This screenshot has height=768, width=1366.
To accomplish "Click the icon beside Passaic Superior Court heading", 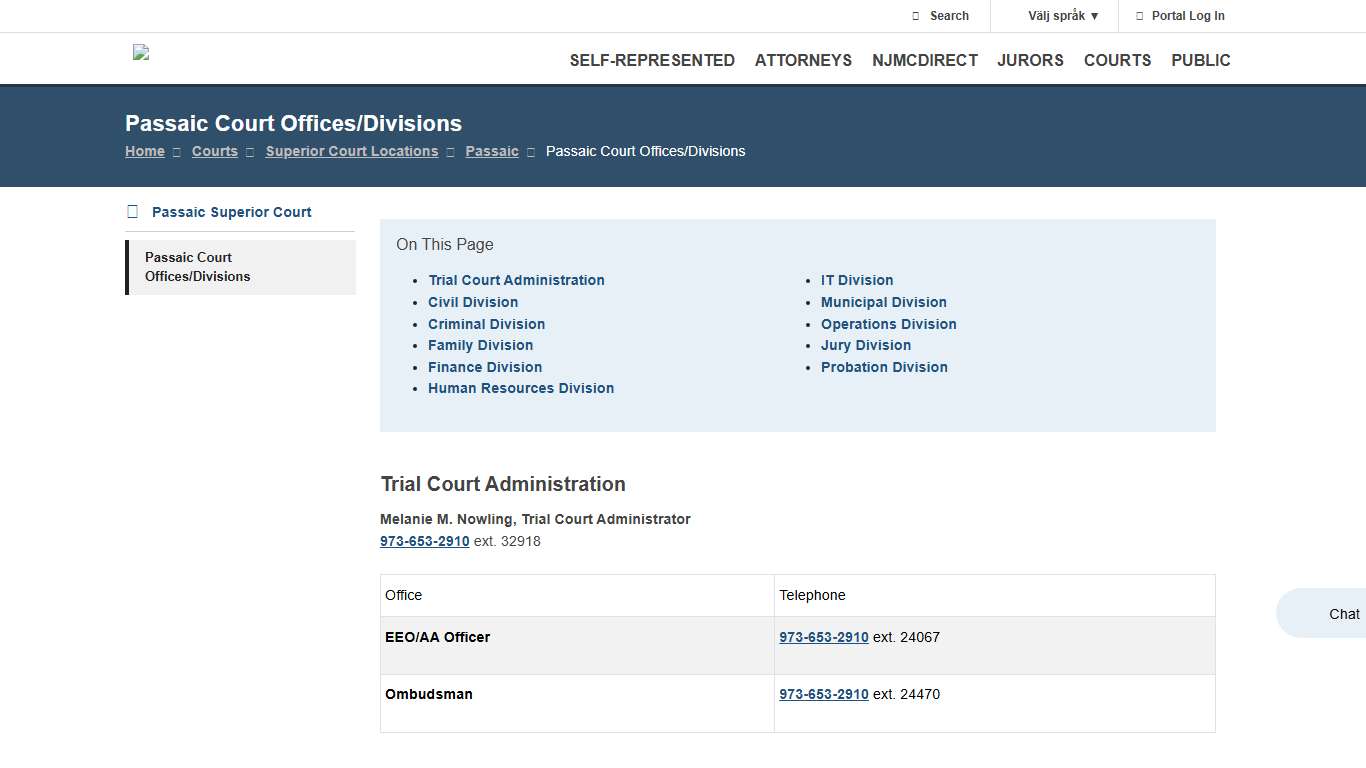I will pos(131,211).
